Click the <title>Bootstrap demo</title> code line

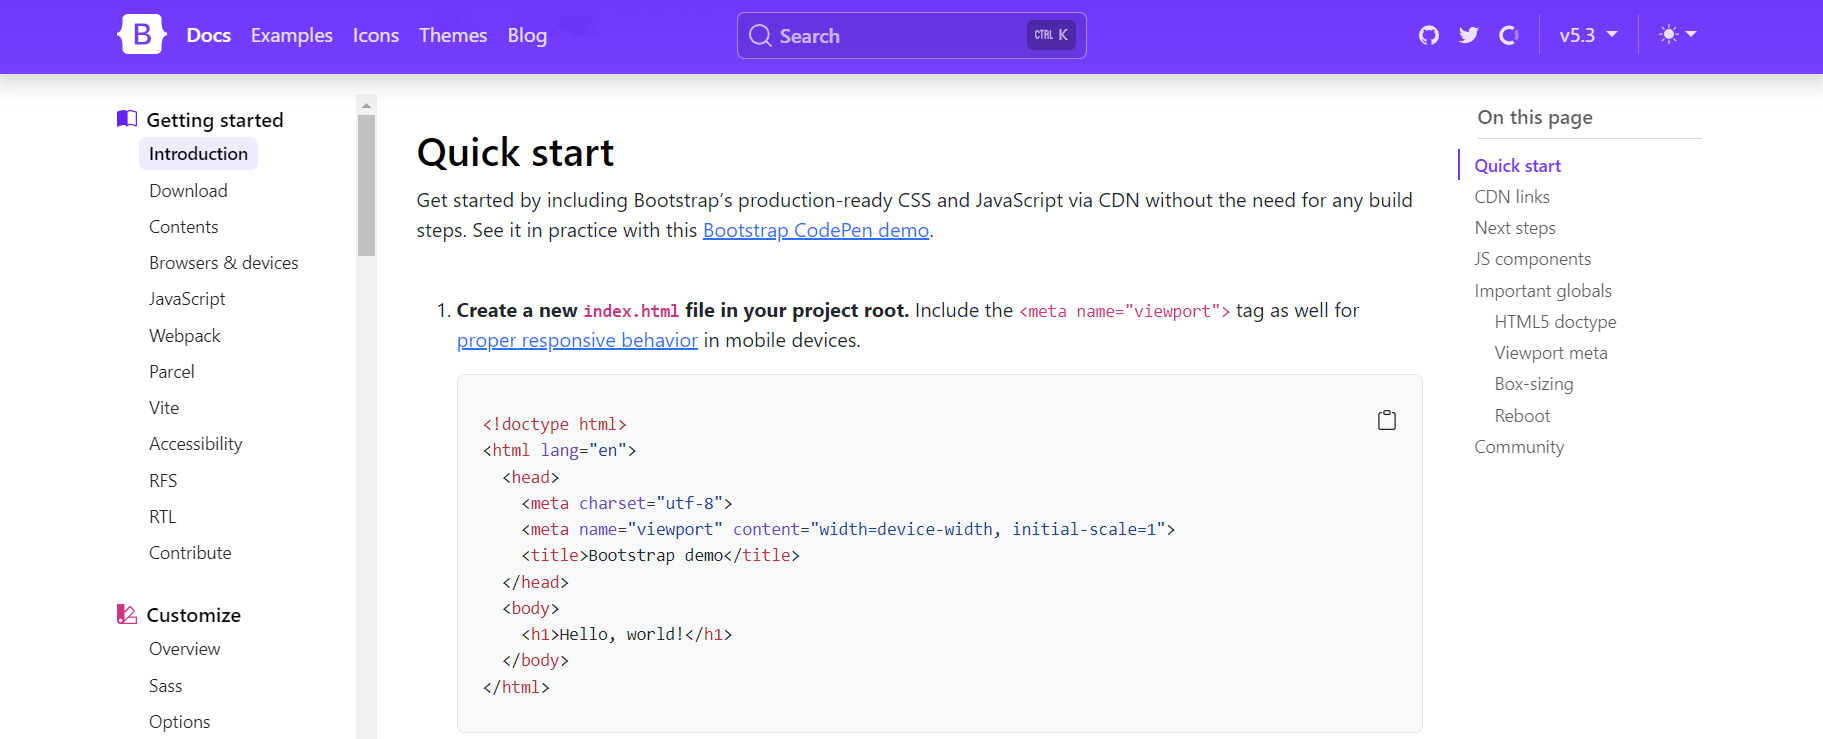(660, 555)
